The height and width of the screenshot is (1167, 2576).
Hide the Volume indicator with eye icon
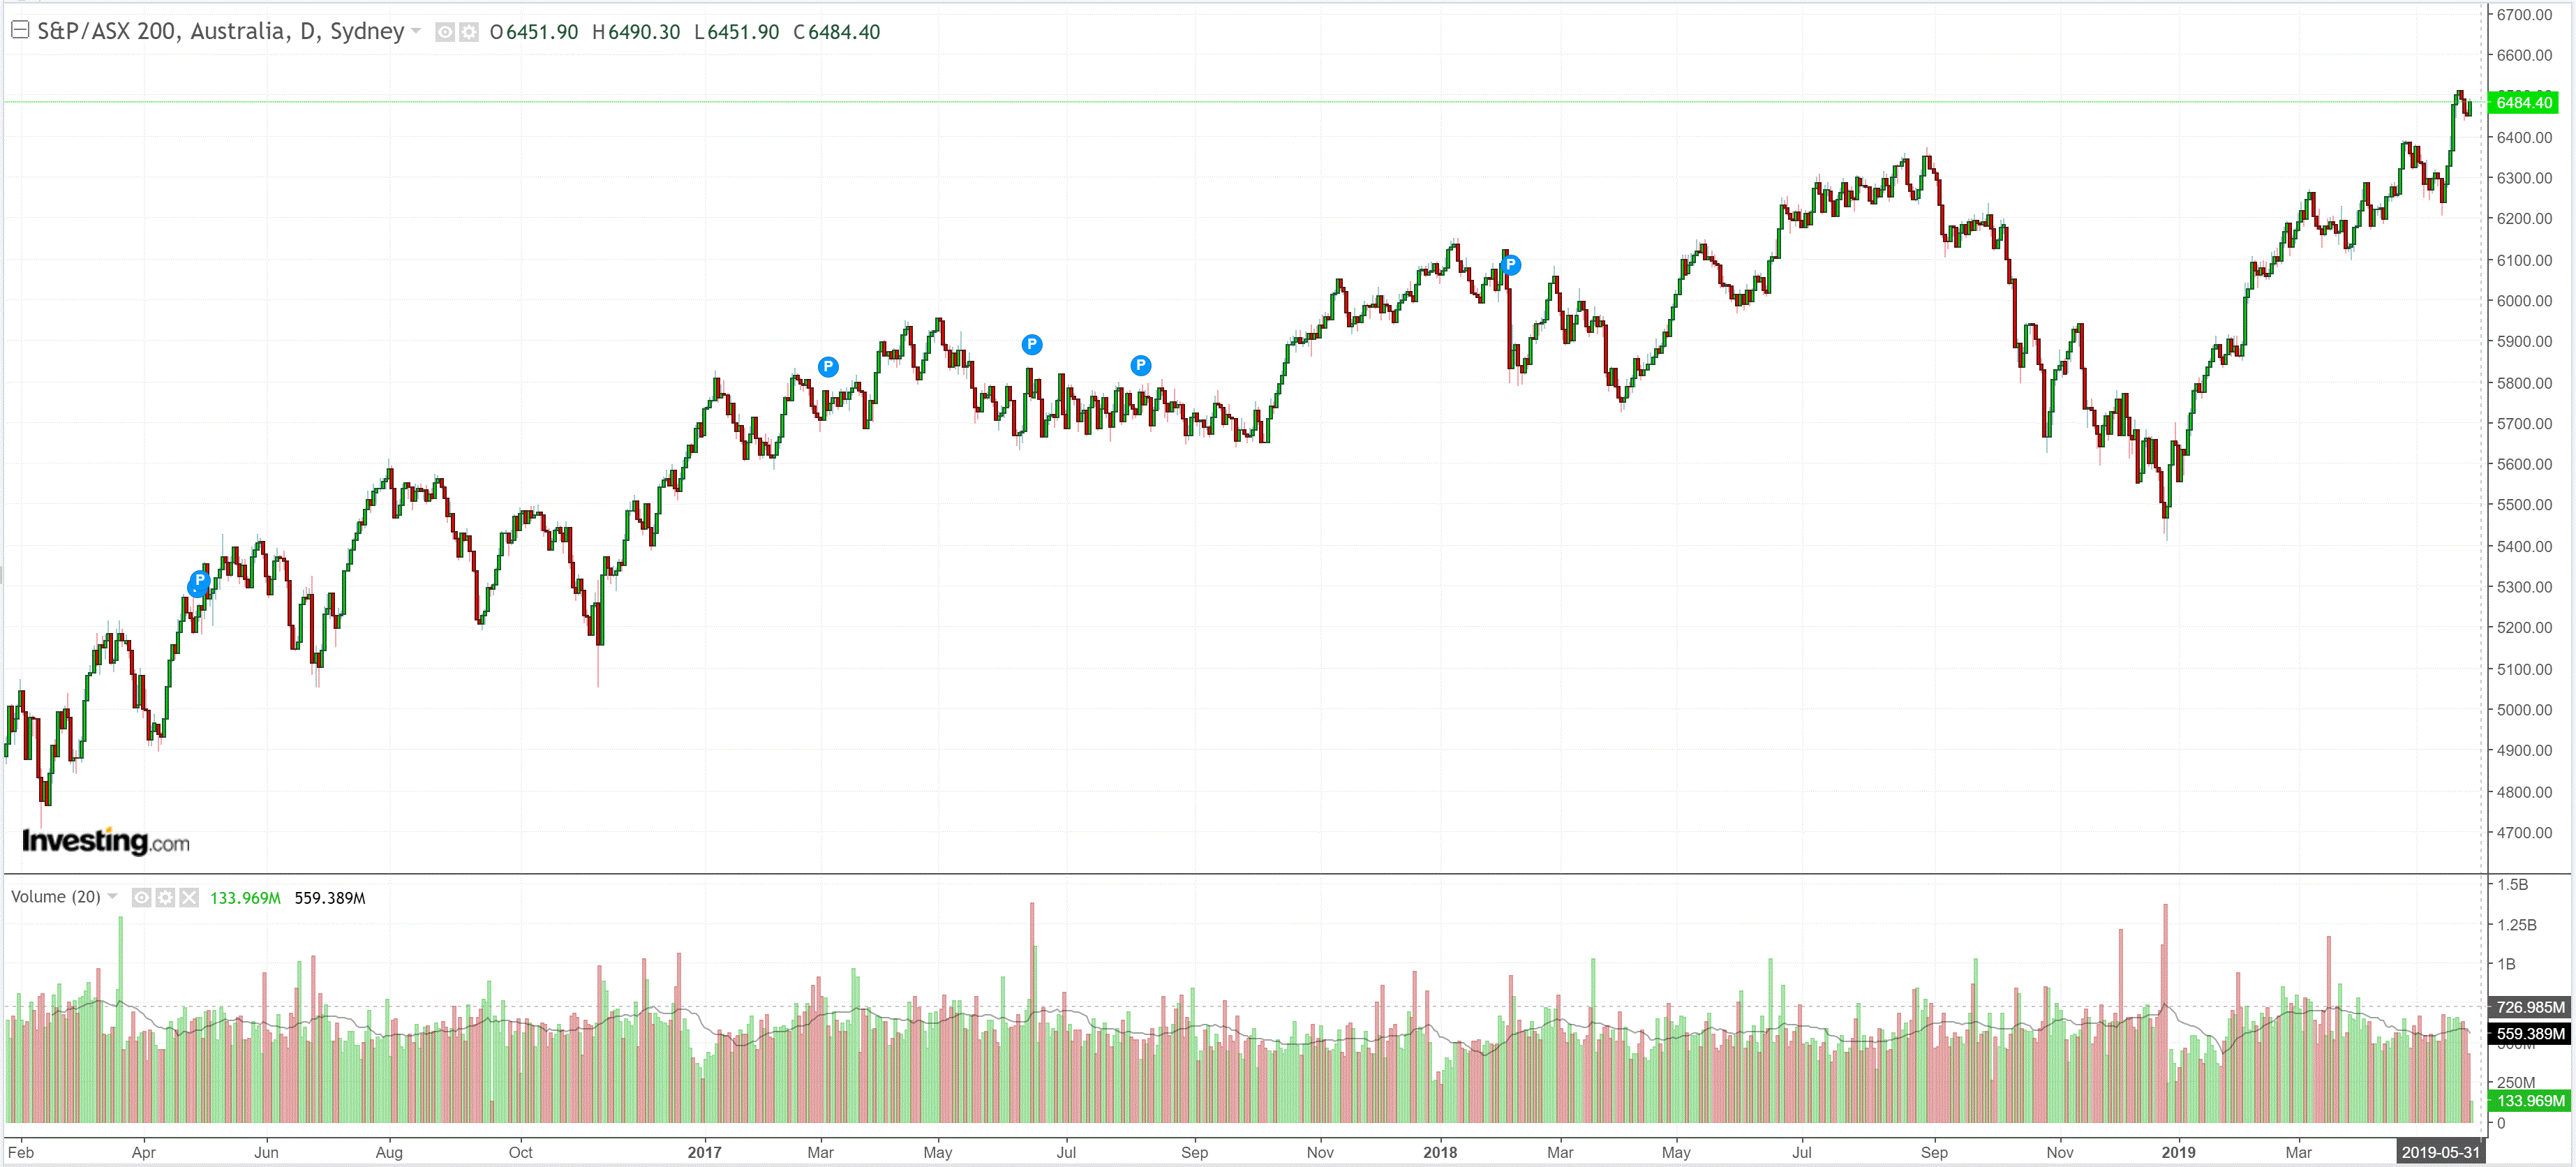point(142,897)
